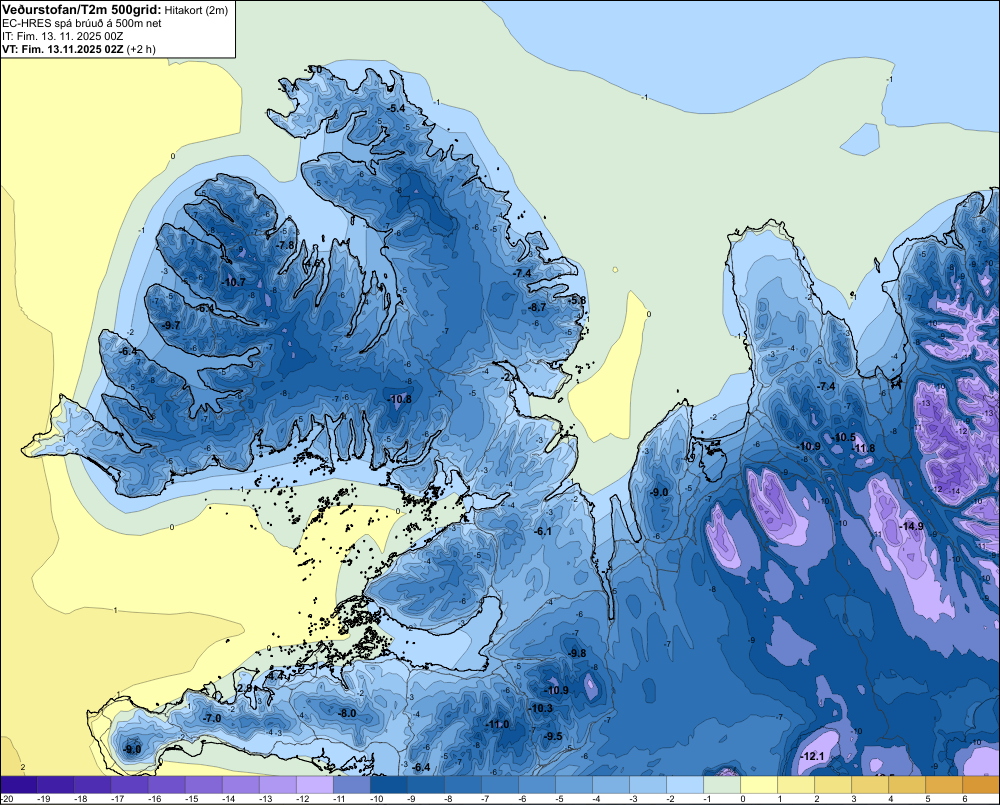Click the '-10.7' temperature label on the map
1000x805 pixels.
tap(233, 282)
